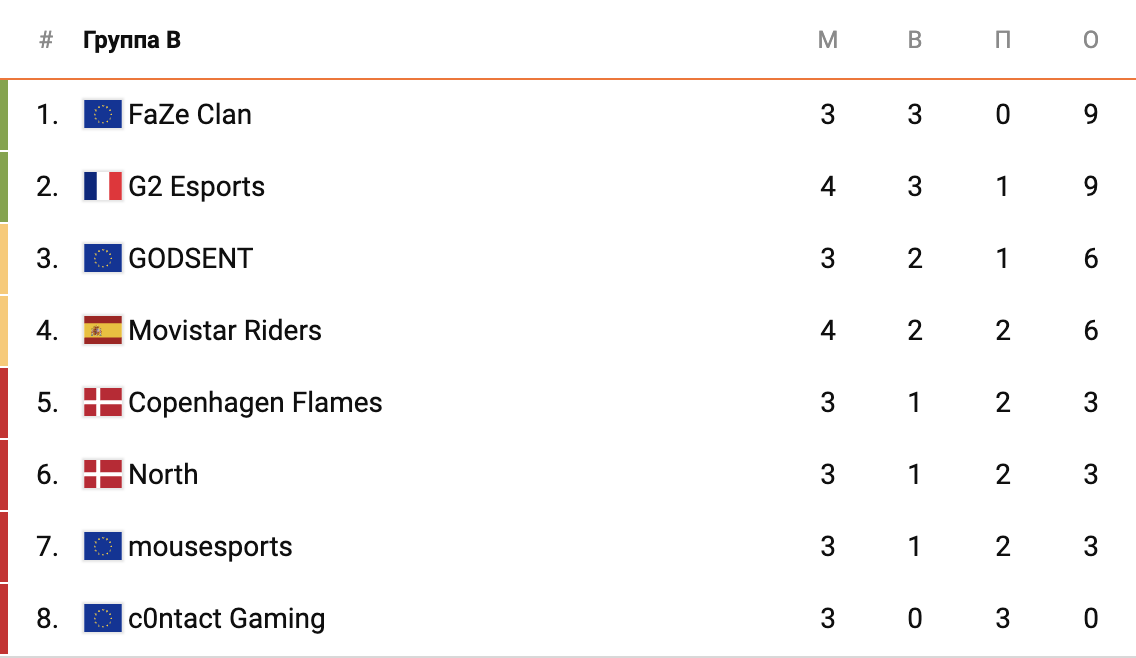This screenshot has width=1136, height=658.
Task: Click the EU flag beside GODSENT
Action: click(x=102, y=258)
